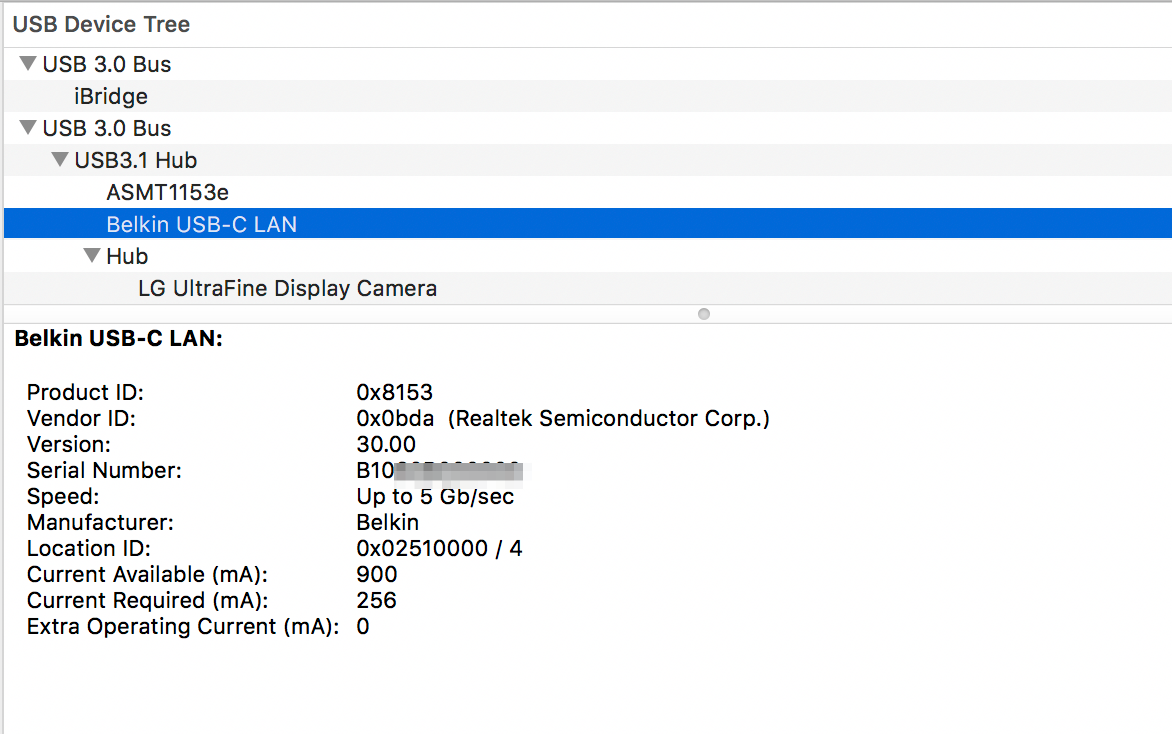Click the Manufacturer label

100,522
